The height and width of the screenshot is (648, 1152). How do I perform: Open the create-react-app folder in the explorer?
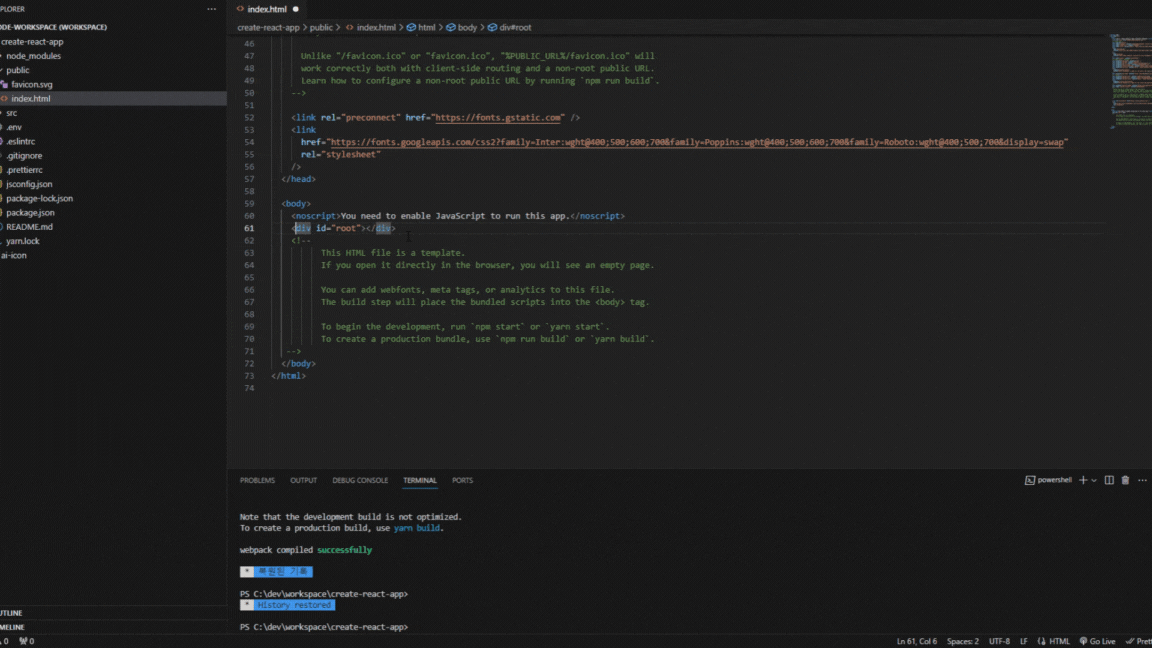click(32, 42)
